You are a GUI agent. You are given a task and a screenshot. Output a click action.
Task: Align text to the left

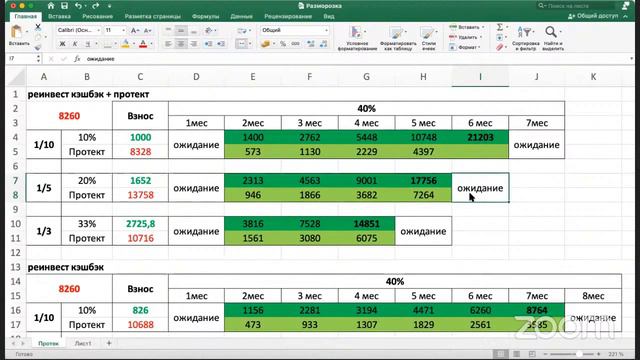[x=168, y=44]
